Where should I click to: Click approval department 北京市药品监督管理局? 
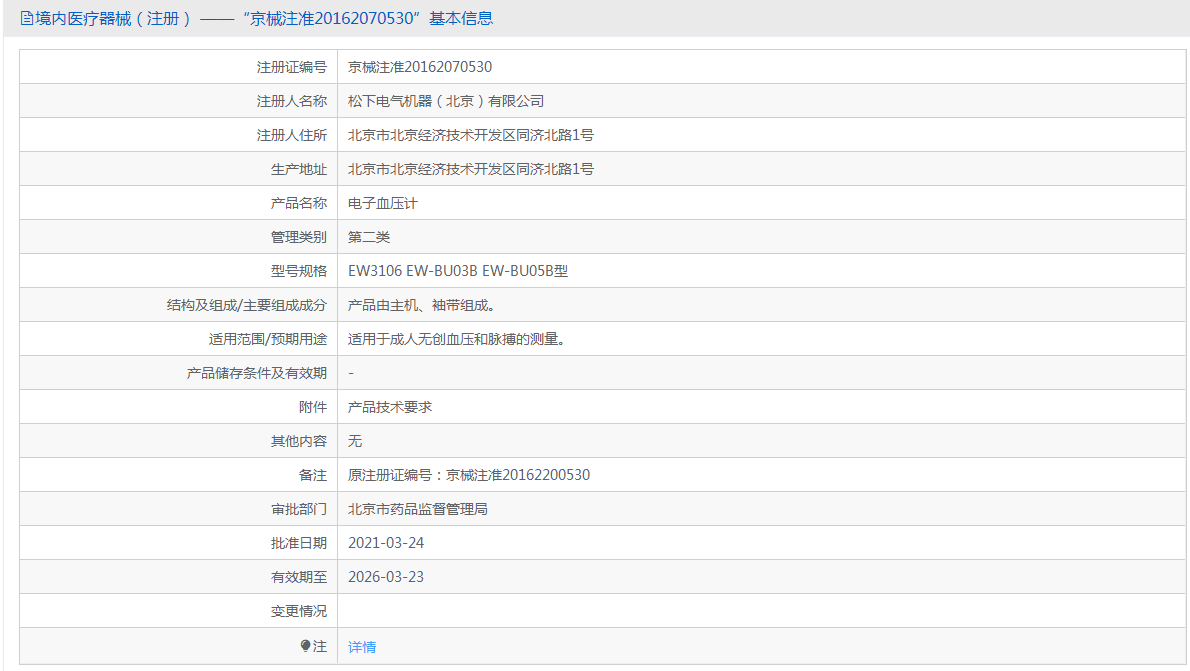[417, 509]
